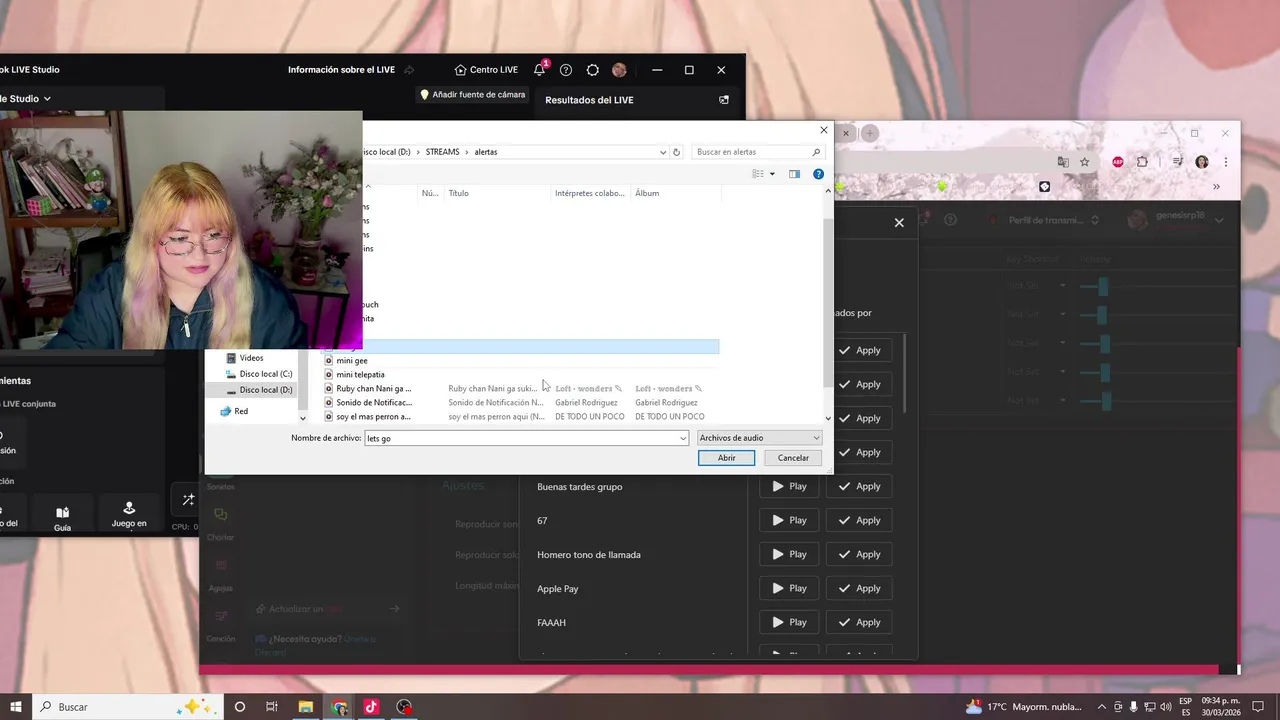Select STREAMS in the breadcrumb path
Image resolution: width=1280 pixels, height=720 pixels.
442,152
